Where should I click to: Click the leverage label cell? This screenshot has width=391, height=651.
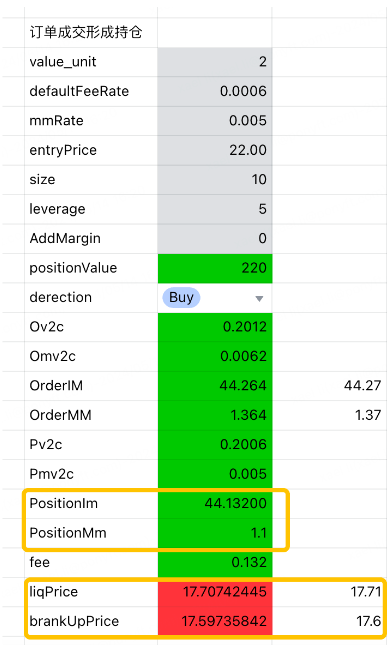coord(91,209)
